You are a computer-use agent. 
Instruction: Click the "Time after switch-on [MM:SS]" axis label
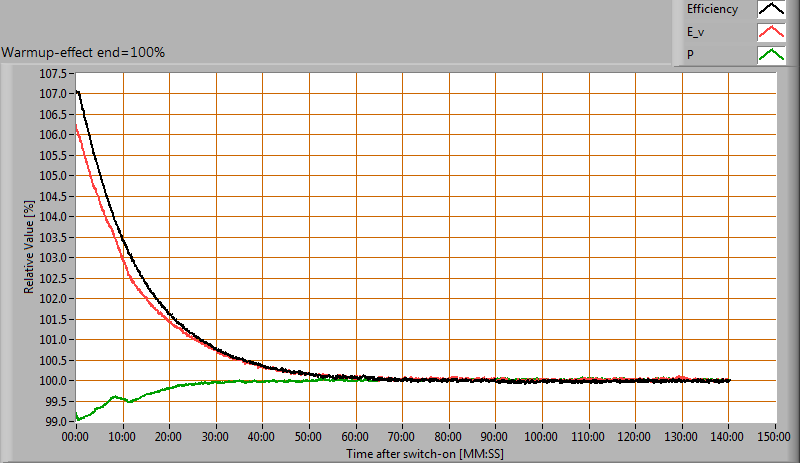[x=425, y=454]
